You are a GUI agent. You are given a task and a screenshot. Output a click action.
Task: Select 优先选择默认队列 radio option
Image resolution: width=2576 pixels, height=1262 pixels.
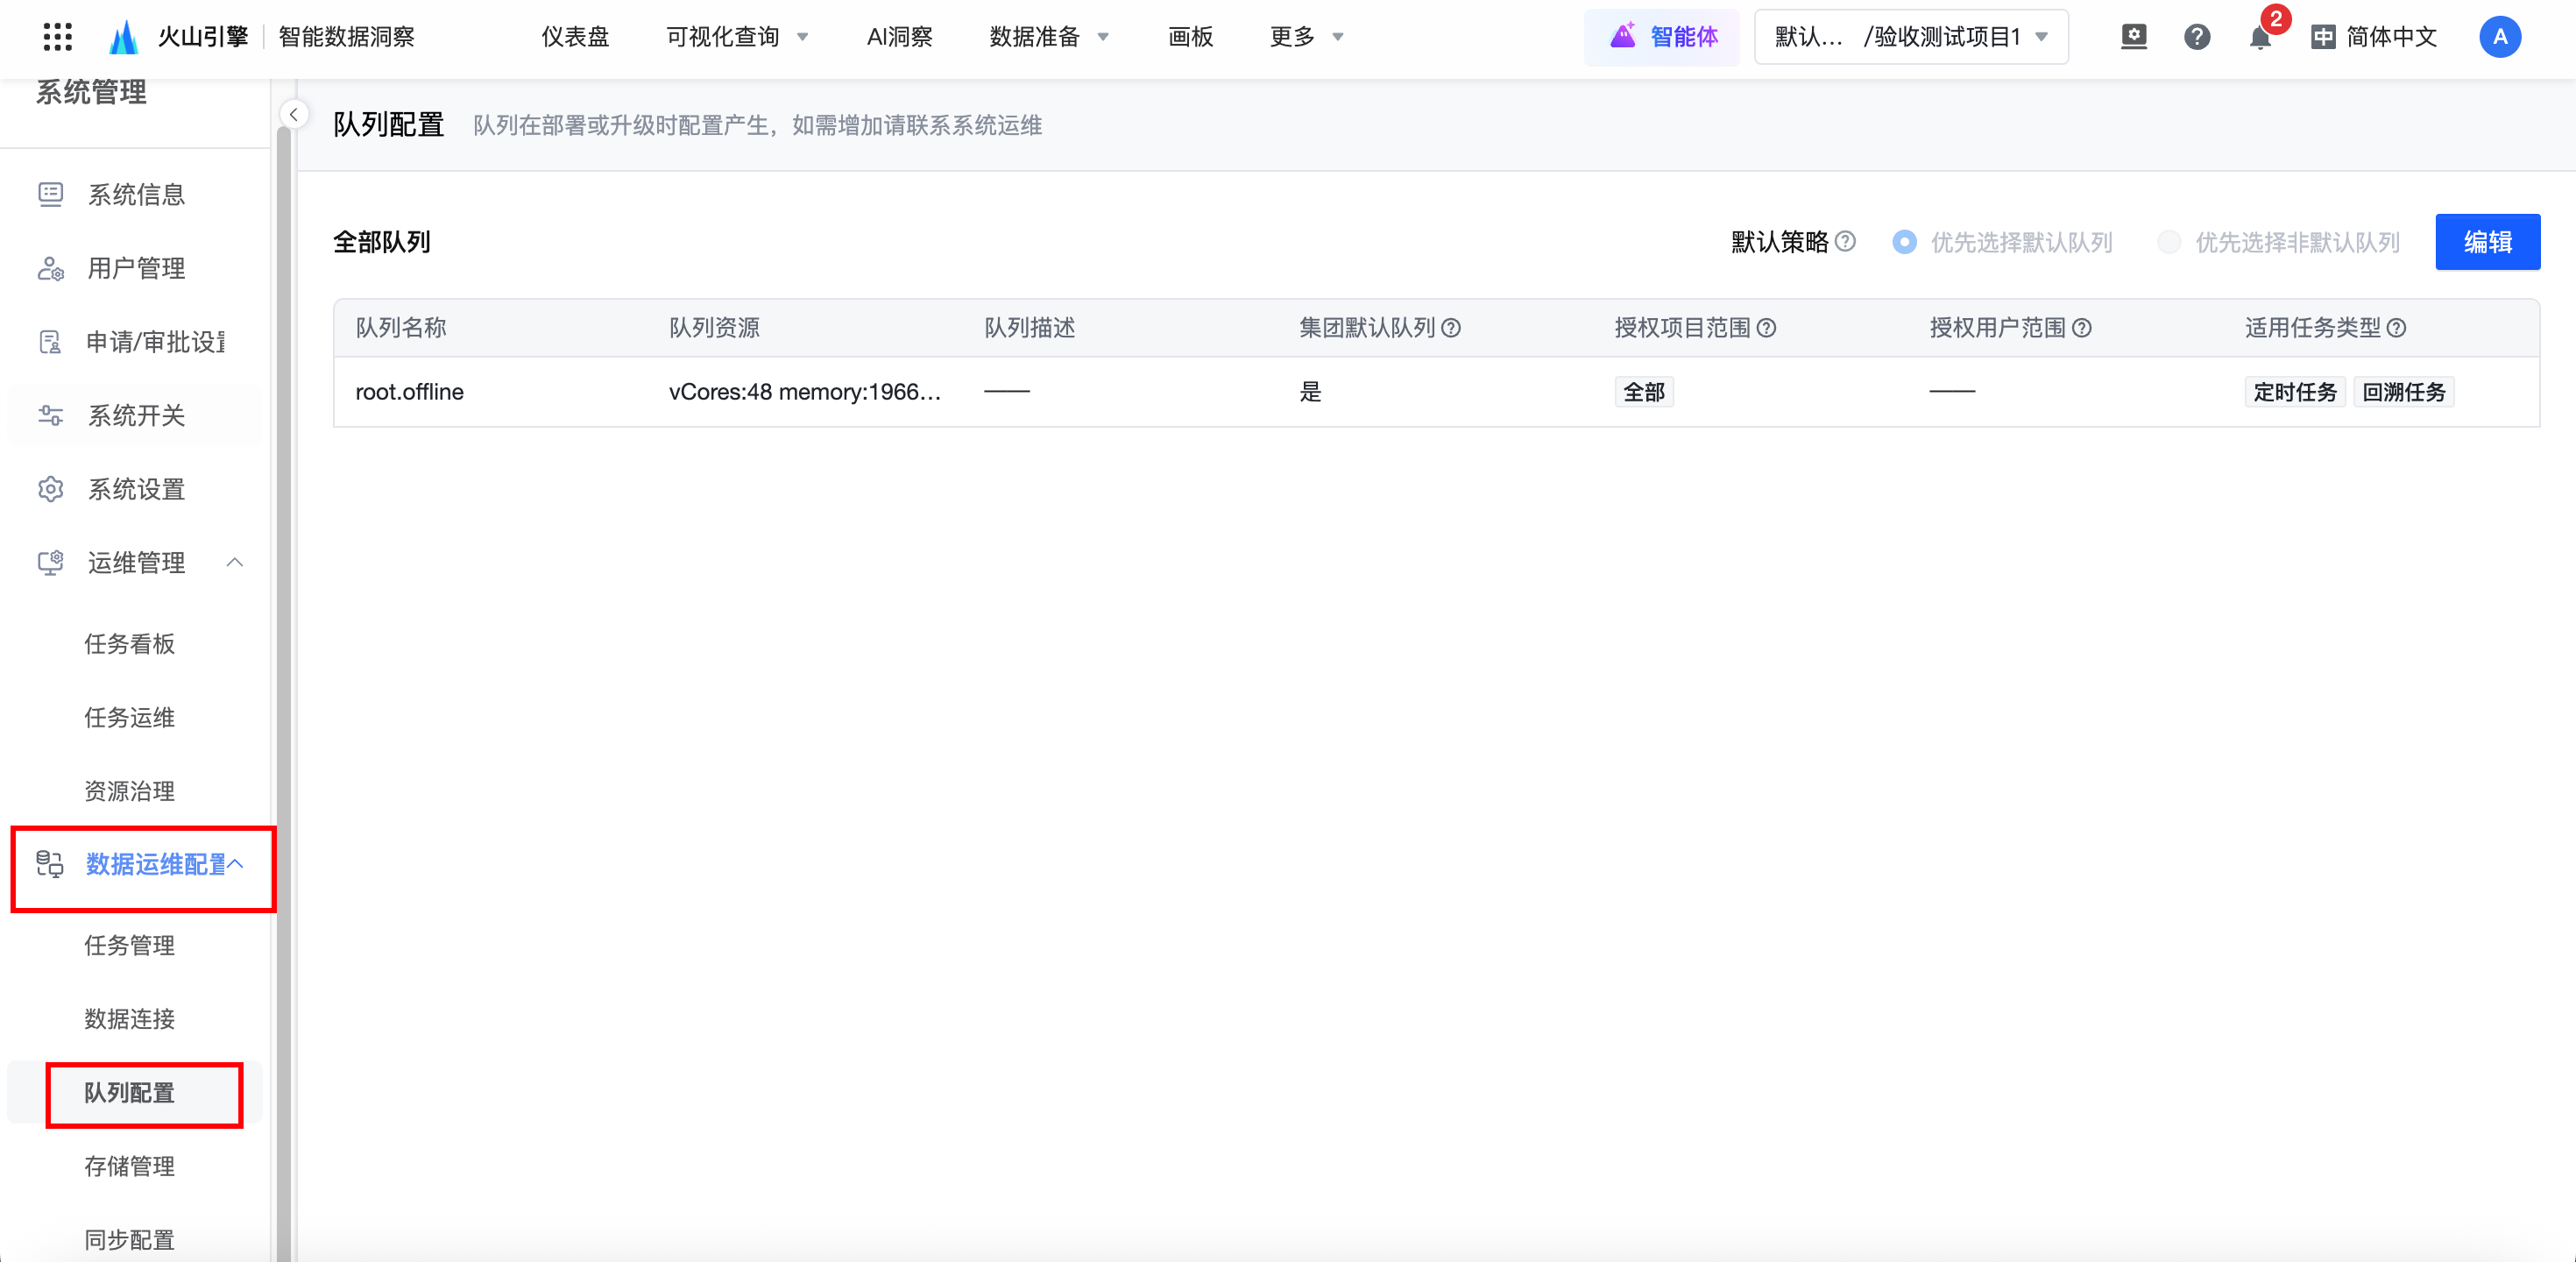1904,242
